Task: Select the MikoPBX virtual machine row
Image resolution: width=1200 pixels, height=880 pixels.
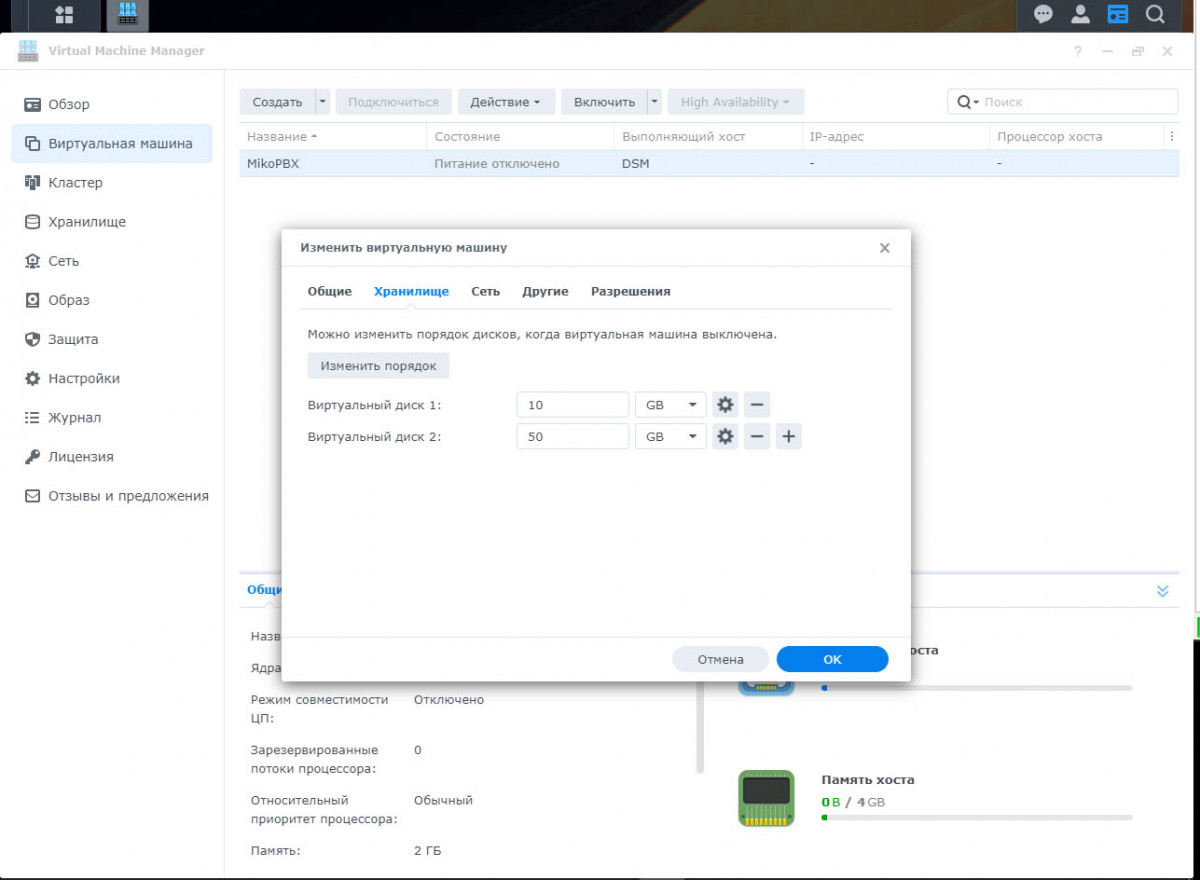Action: pos(709,163)
